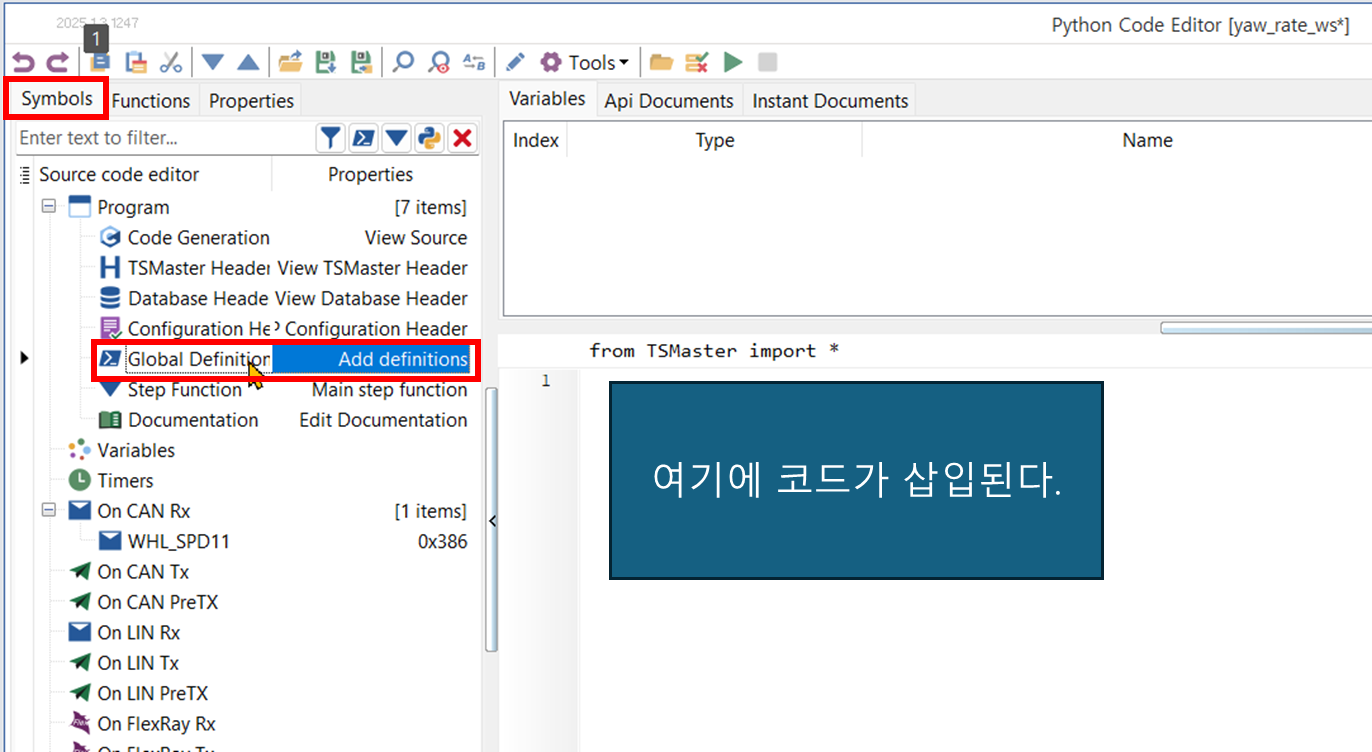Image resolution: width=1372 pixels, height=752 pixels.
Task: Click the variables table horizontal scrollbar
Action: coord(1265,327)
